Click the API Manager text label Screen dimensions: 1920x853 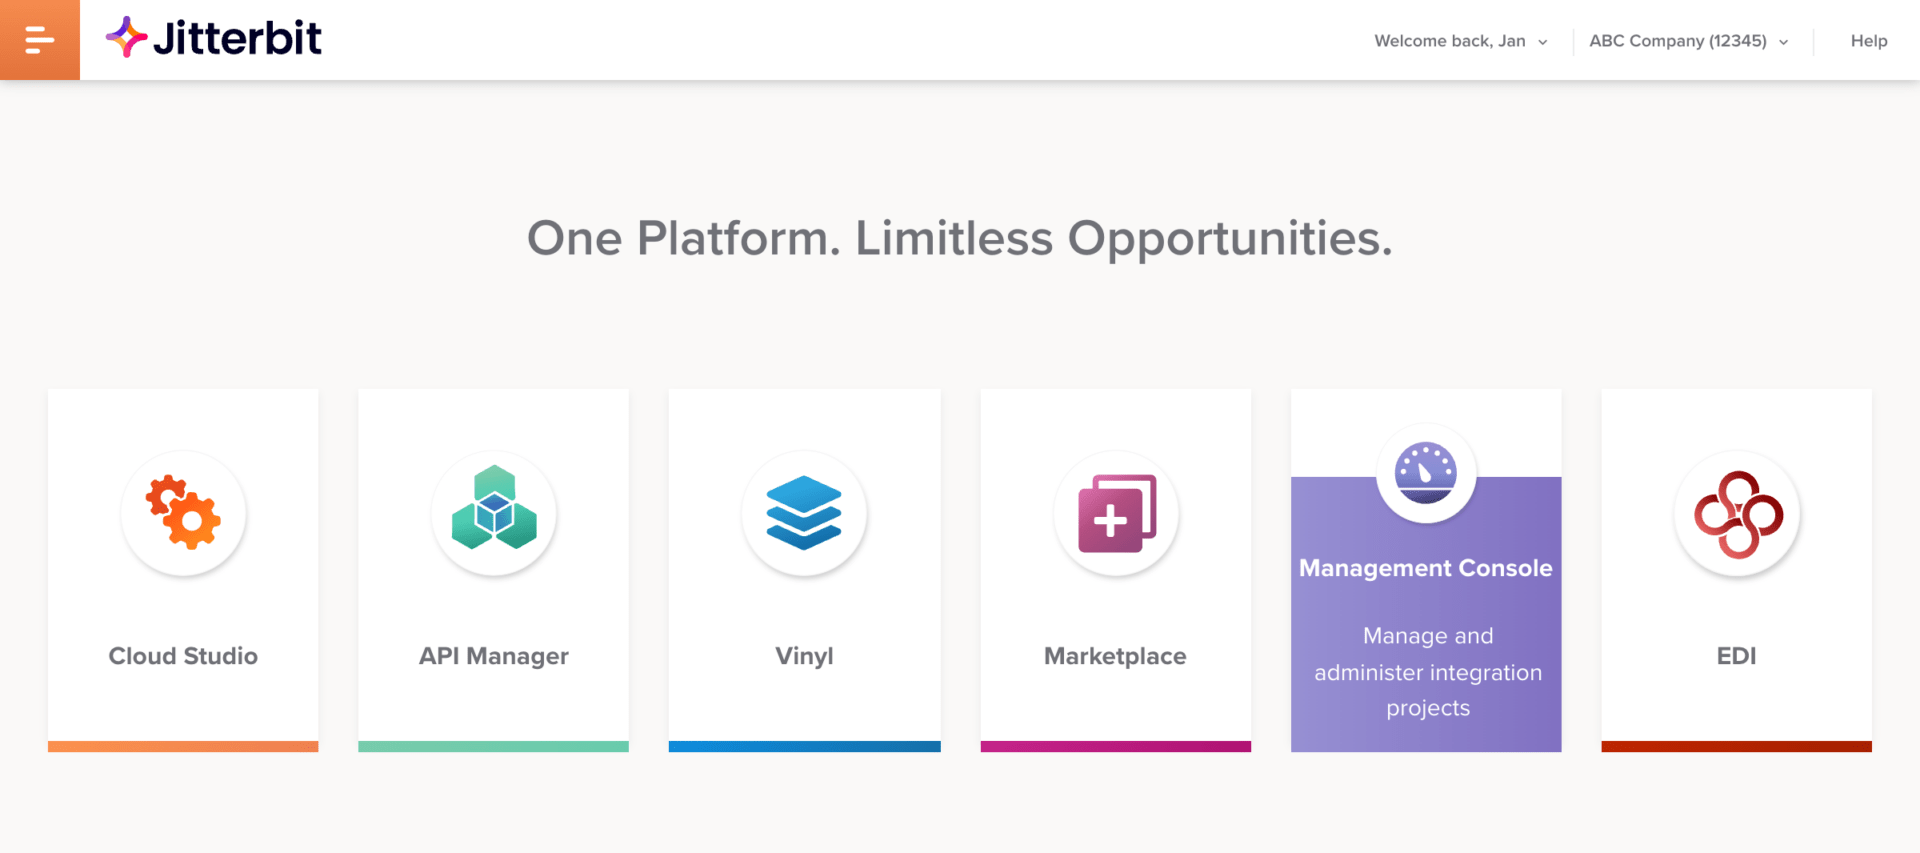[494, 656]
